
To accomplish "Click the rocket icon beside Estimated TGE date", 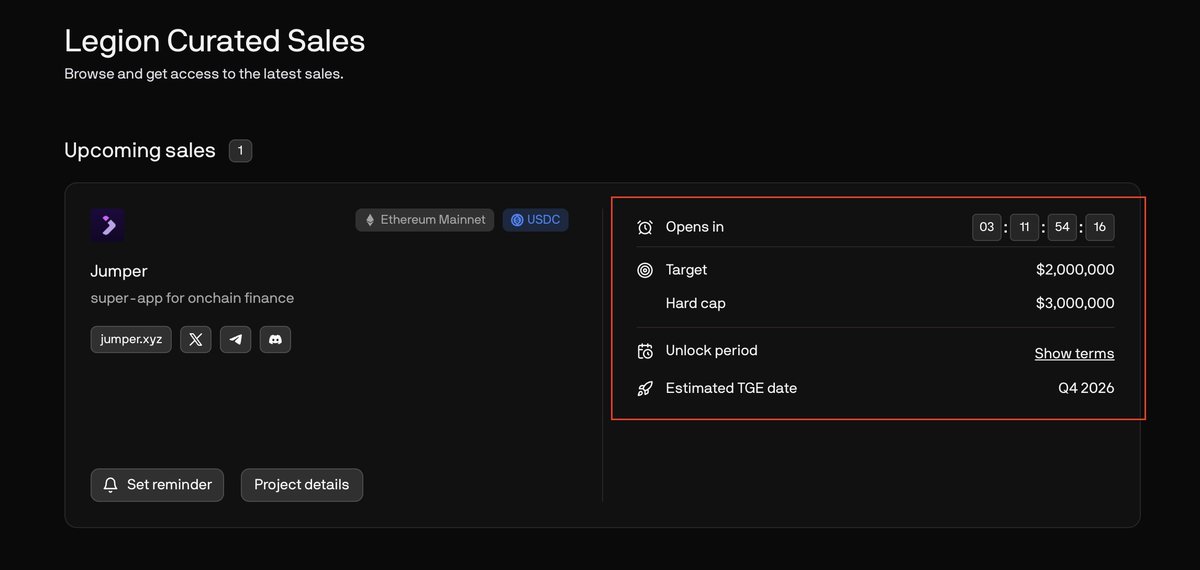I will tap(645, 388).
